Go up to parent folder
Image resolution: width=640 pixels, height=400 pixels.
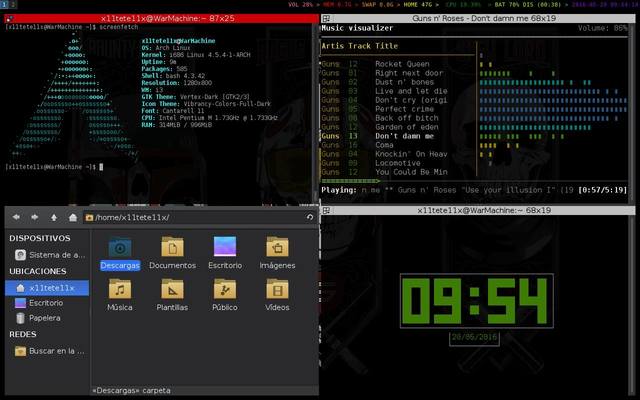tap(53, 217)
